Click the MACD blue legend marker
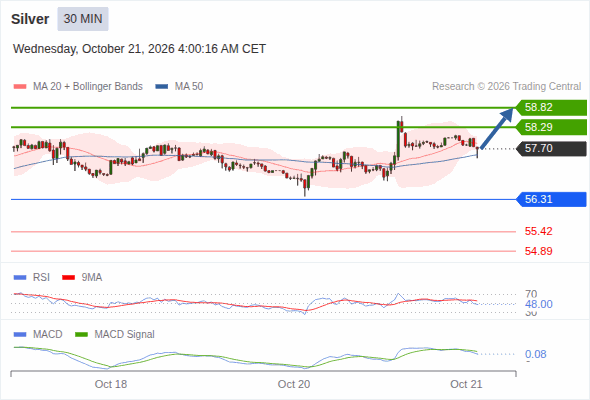Image resolution: width=590 pixels, height=400 pixels. [20, 335]
